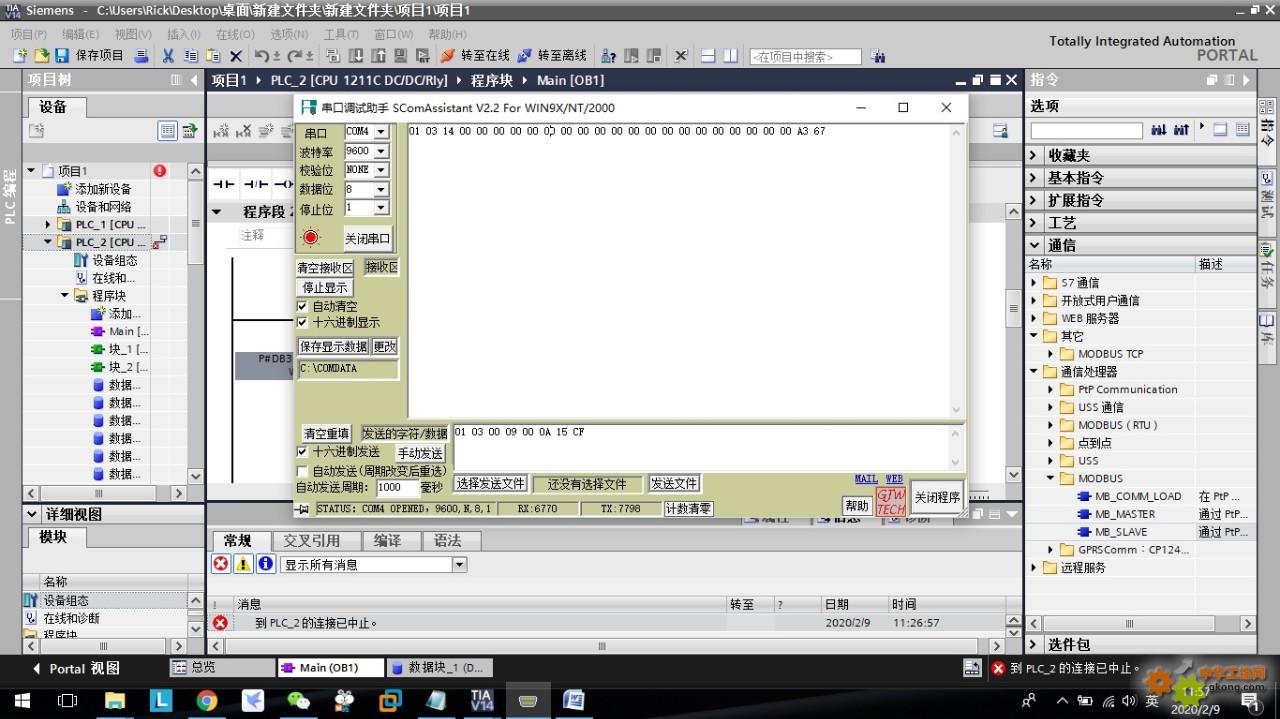Open the 视图(V) menu
Image resolution: width=1280 pixels, height=719 pixels.
[x=132, y=34]
